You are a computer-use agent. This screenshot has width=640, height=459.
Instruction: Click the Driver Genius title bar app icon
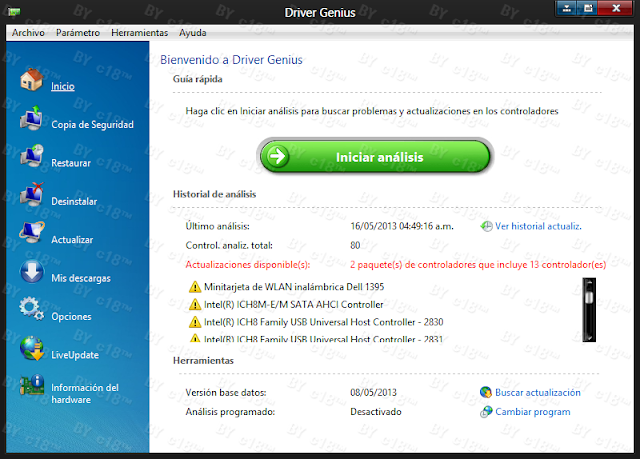click(14, 12)
